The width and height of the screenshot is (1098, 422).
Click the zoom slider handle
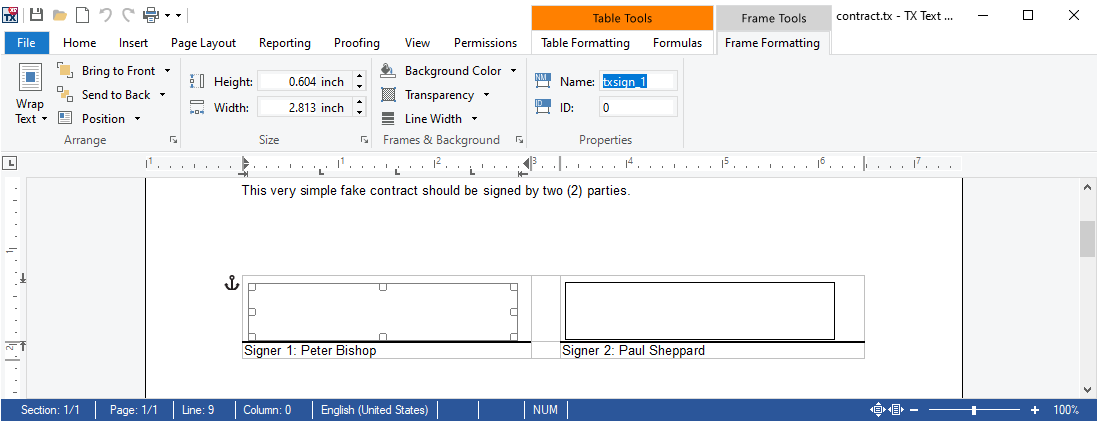point(974,410)
